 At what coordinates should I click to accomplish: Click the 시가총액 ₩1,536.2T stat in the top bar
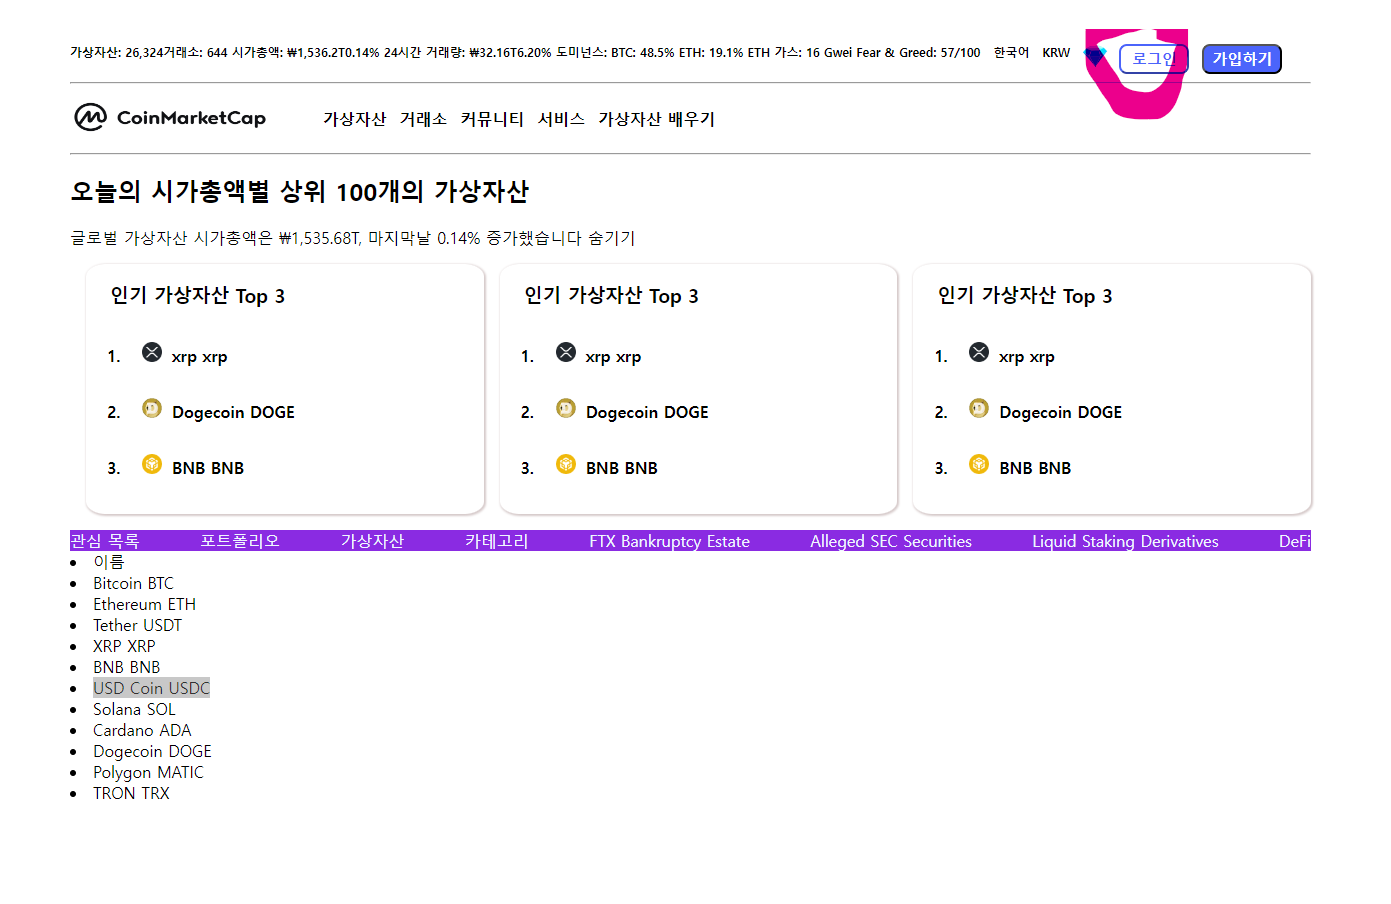306,53
